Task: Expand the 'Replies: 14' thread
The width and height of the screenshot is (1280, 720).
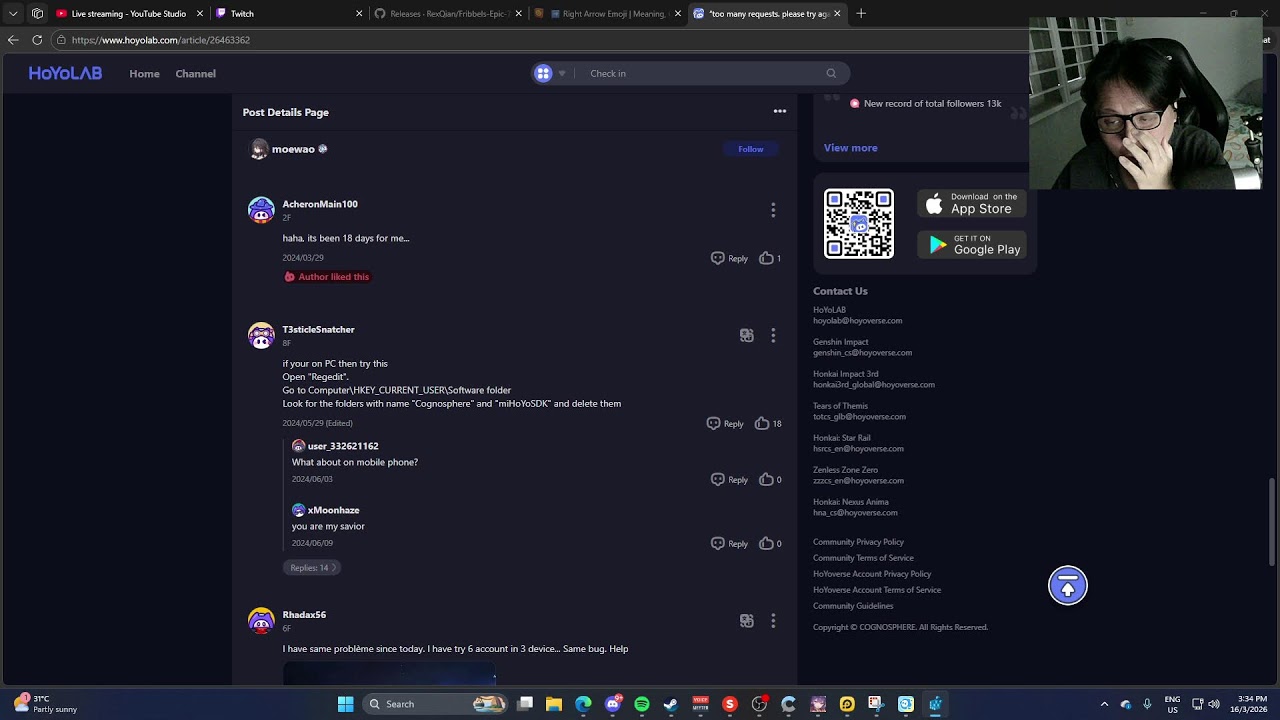Action: [312, 567]
